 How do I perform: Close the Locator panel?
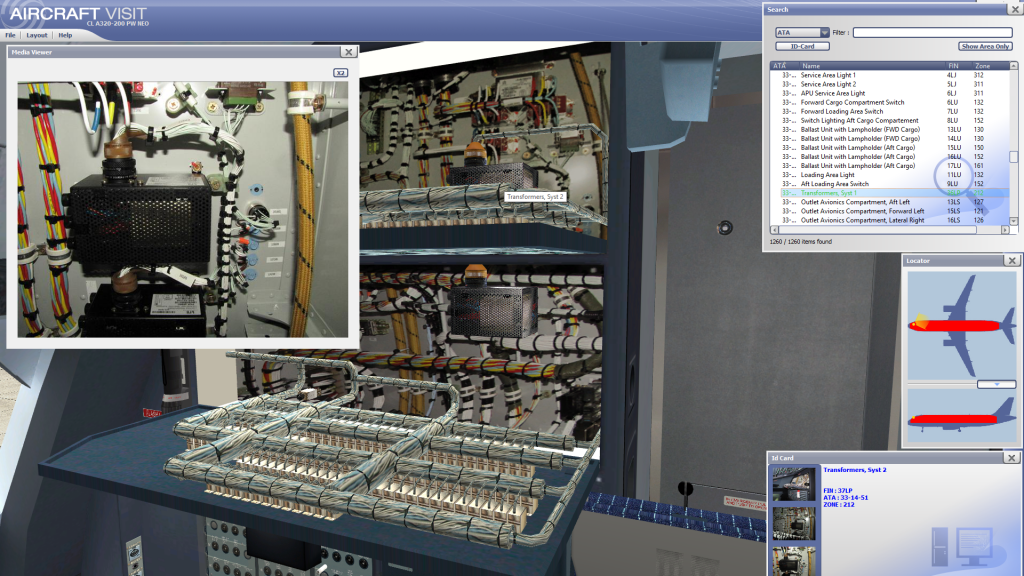click(1012, 261)
